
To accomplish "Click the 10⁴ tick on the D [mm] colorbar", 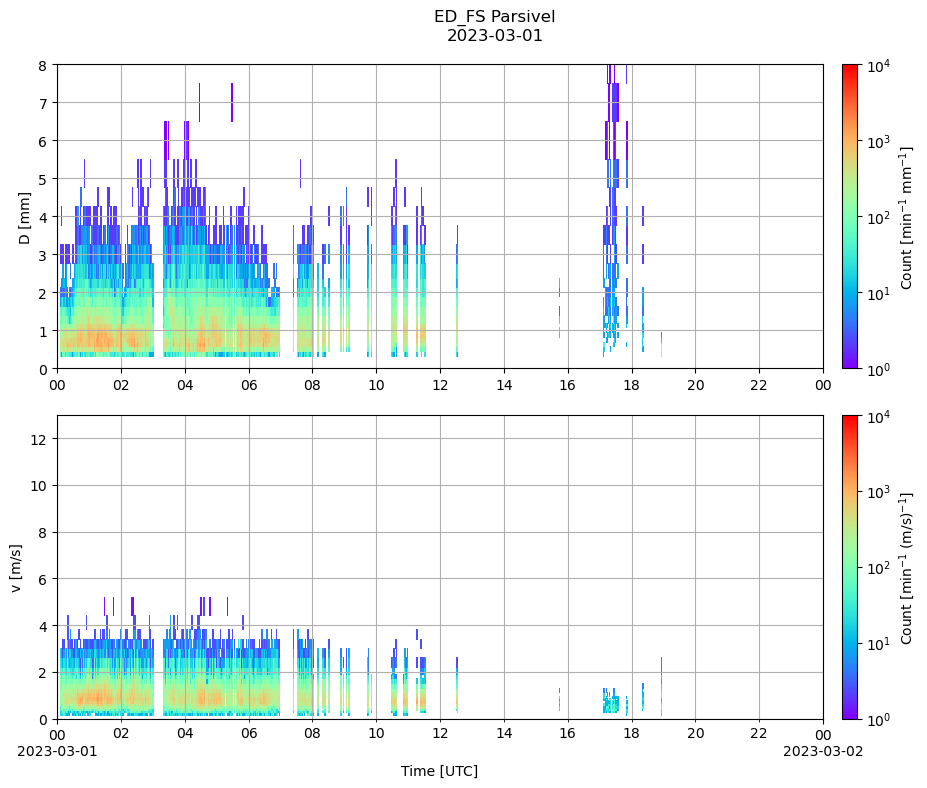I will click(x=879, y=66).
